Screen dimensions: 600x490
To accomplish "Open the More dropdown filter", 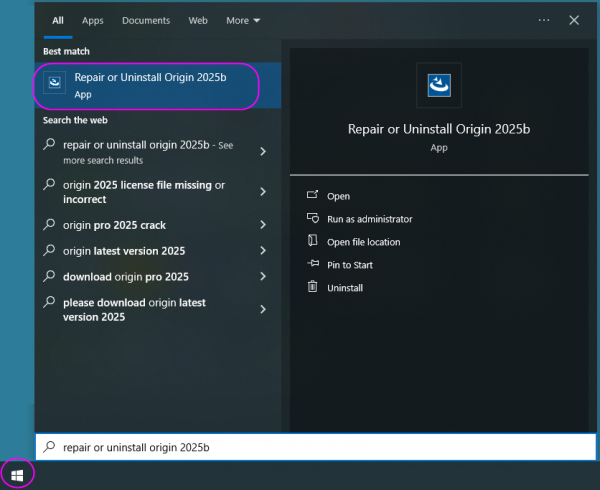I will (242, 20).
